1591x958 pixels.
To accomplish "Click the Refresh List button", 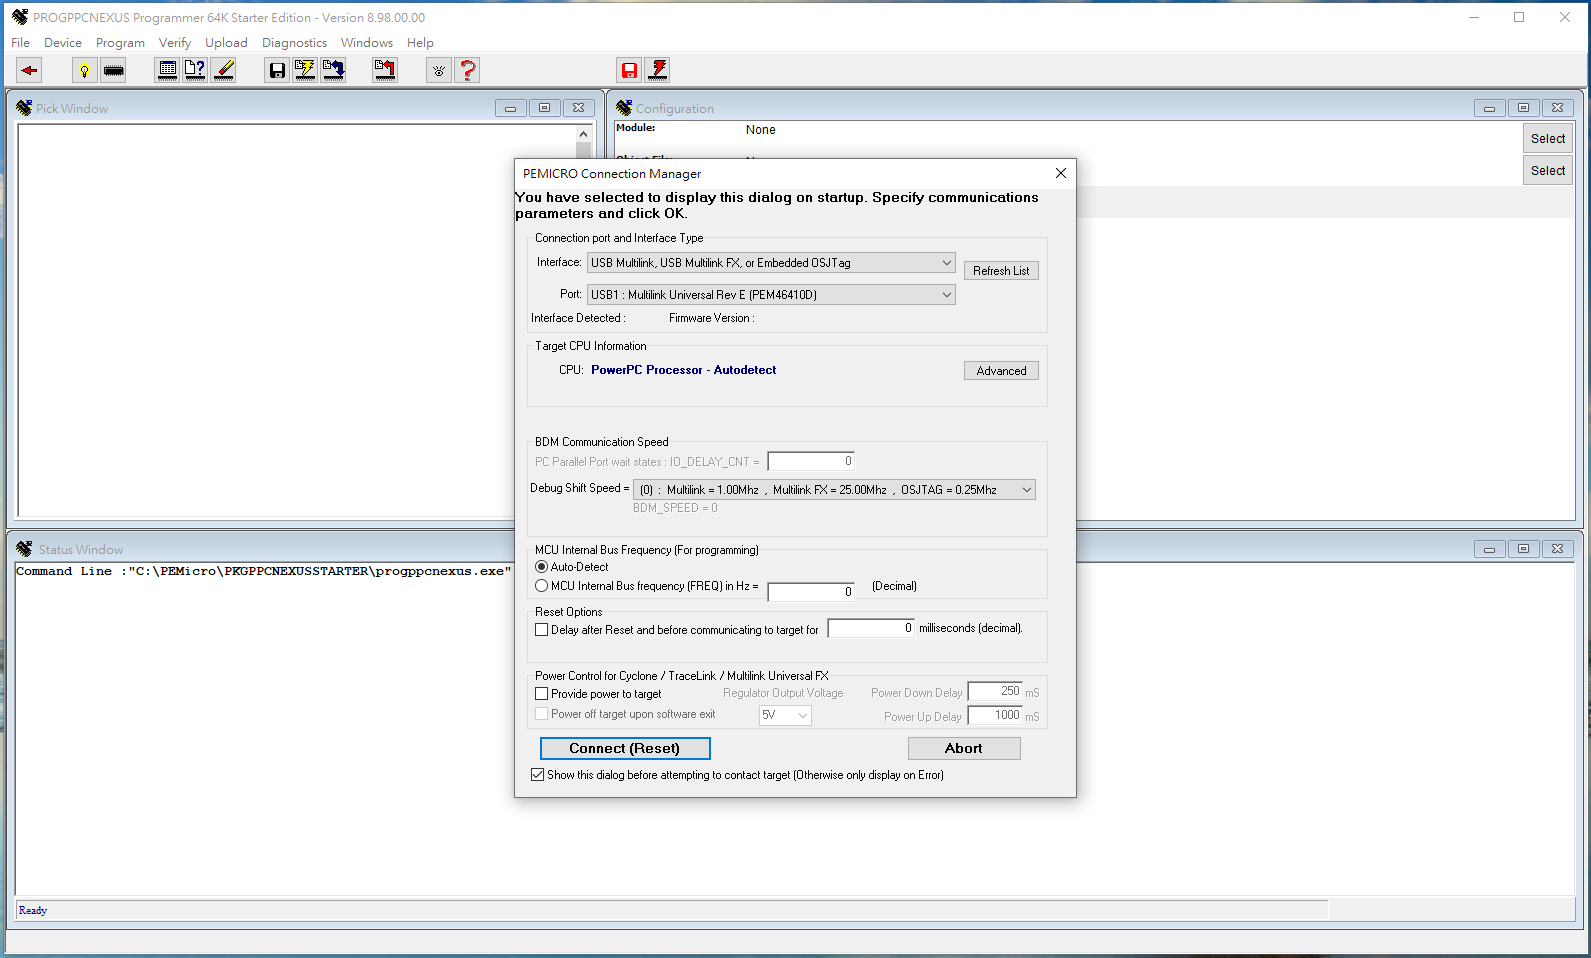I will click(1001, 271).
